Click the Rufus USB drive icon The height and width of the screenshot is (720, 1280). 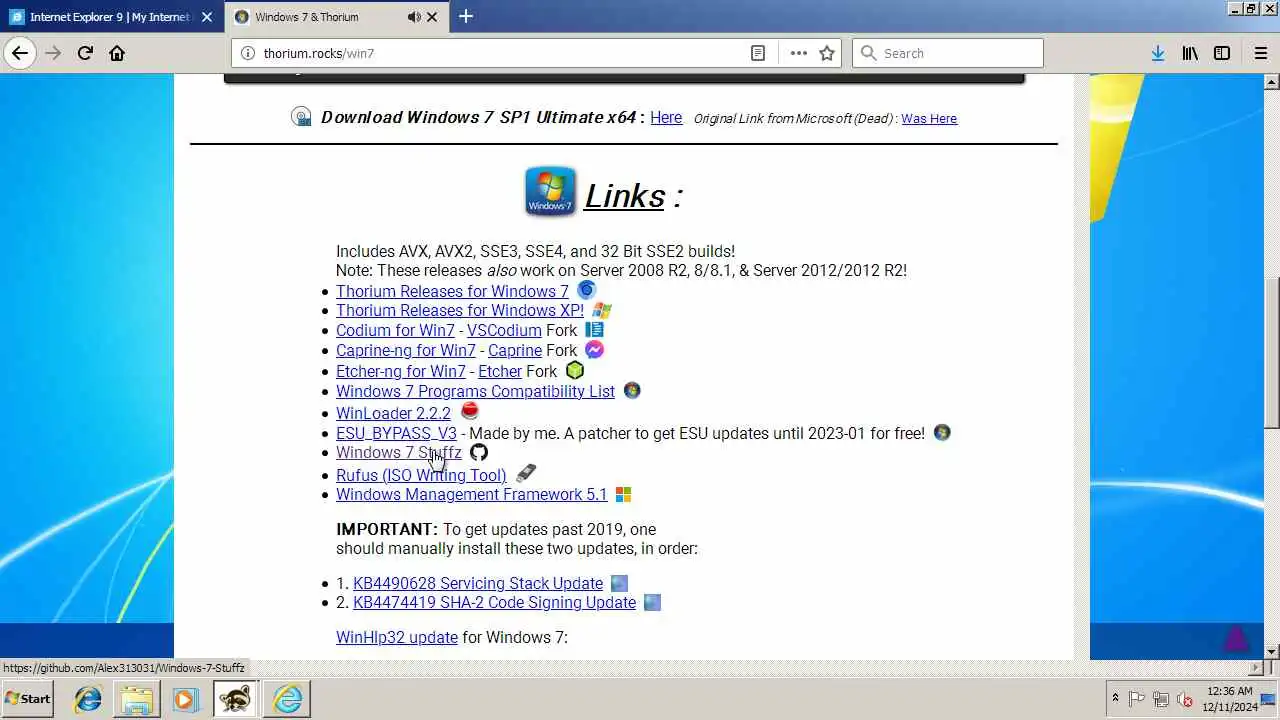pyautogui.click(x=526, y=473)
